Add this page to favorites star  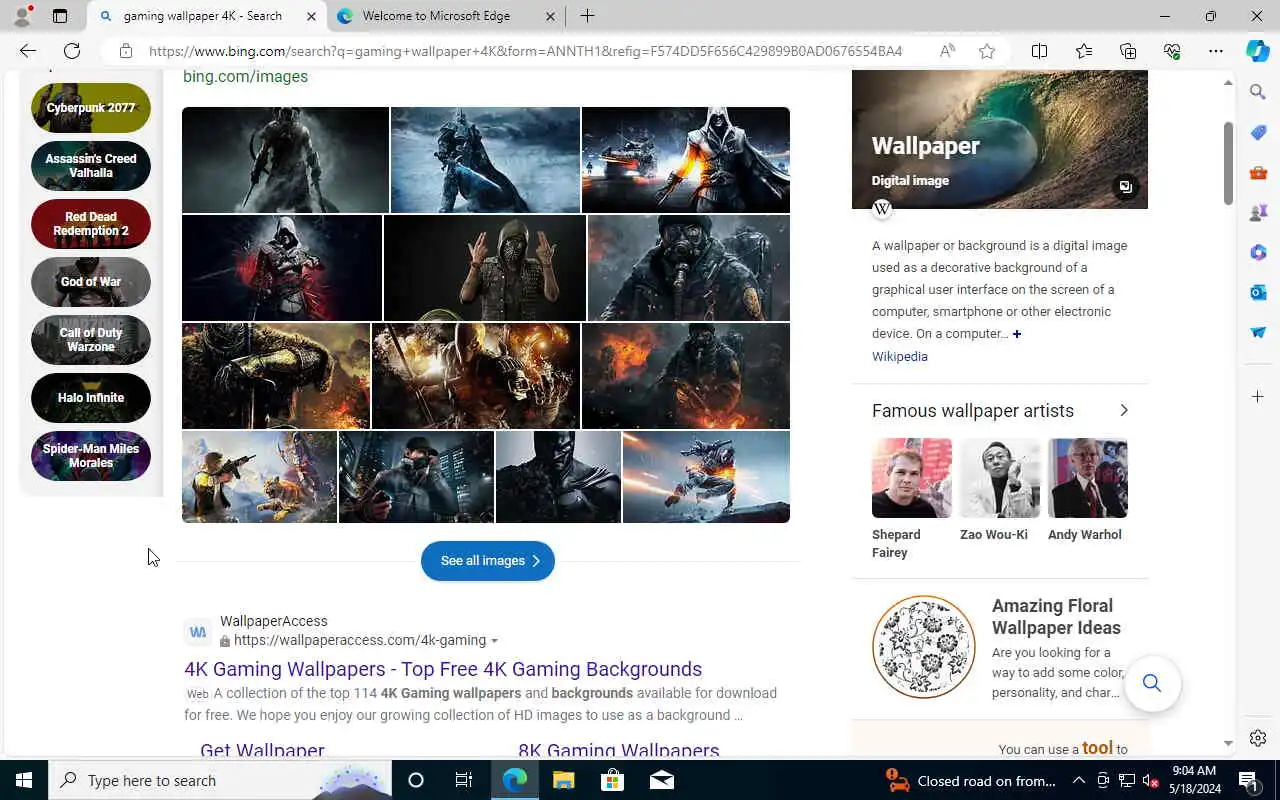987,51
